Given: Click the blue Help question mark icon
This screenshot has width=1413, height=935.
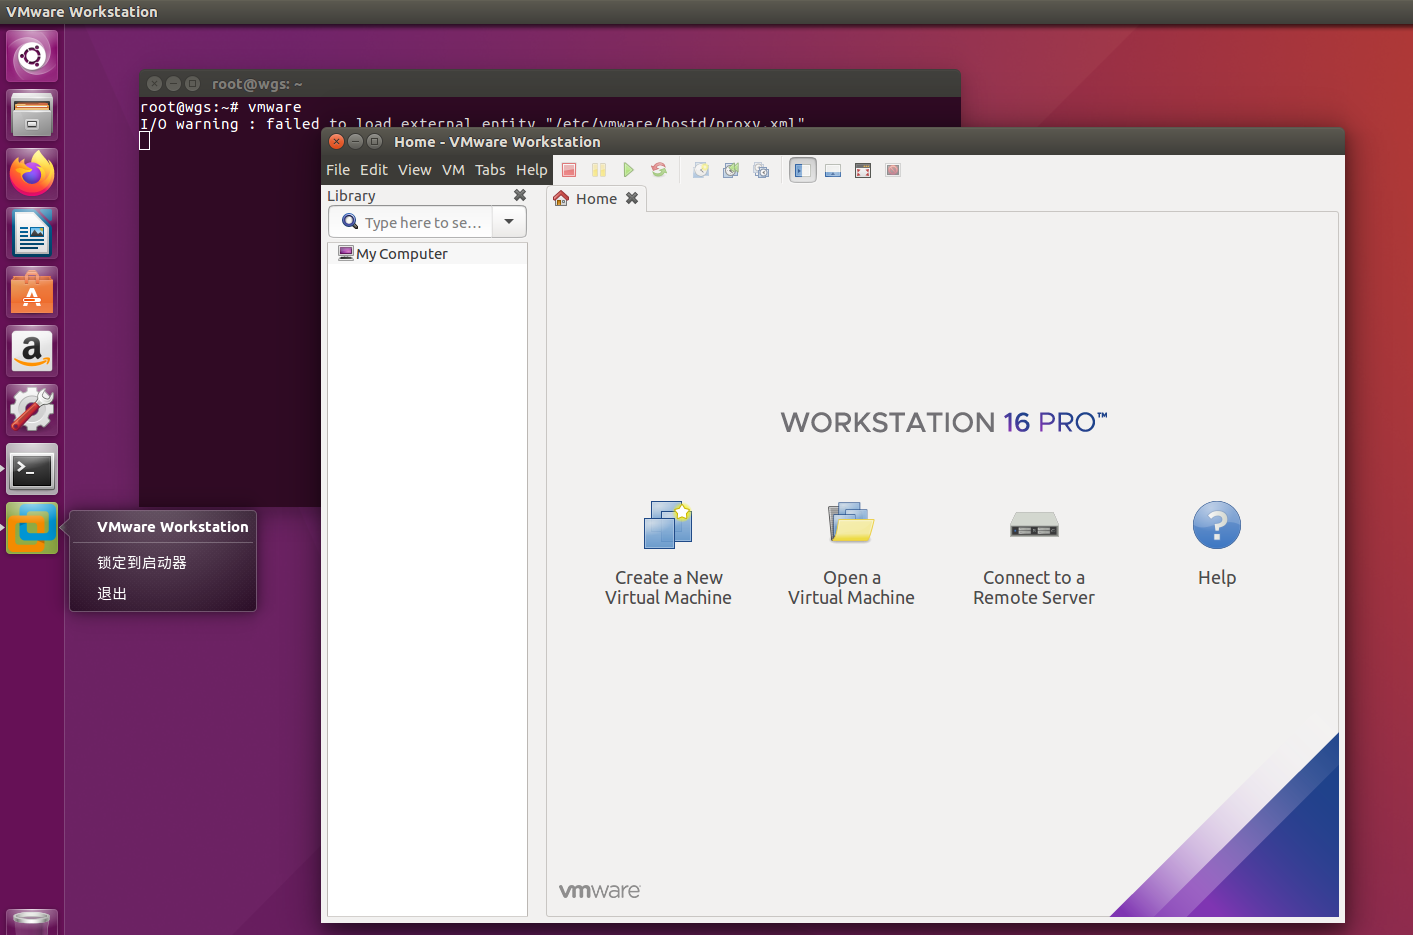Looking at the screenshot, I should [x=1217, y=525].
